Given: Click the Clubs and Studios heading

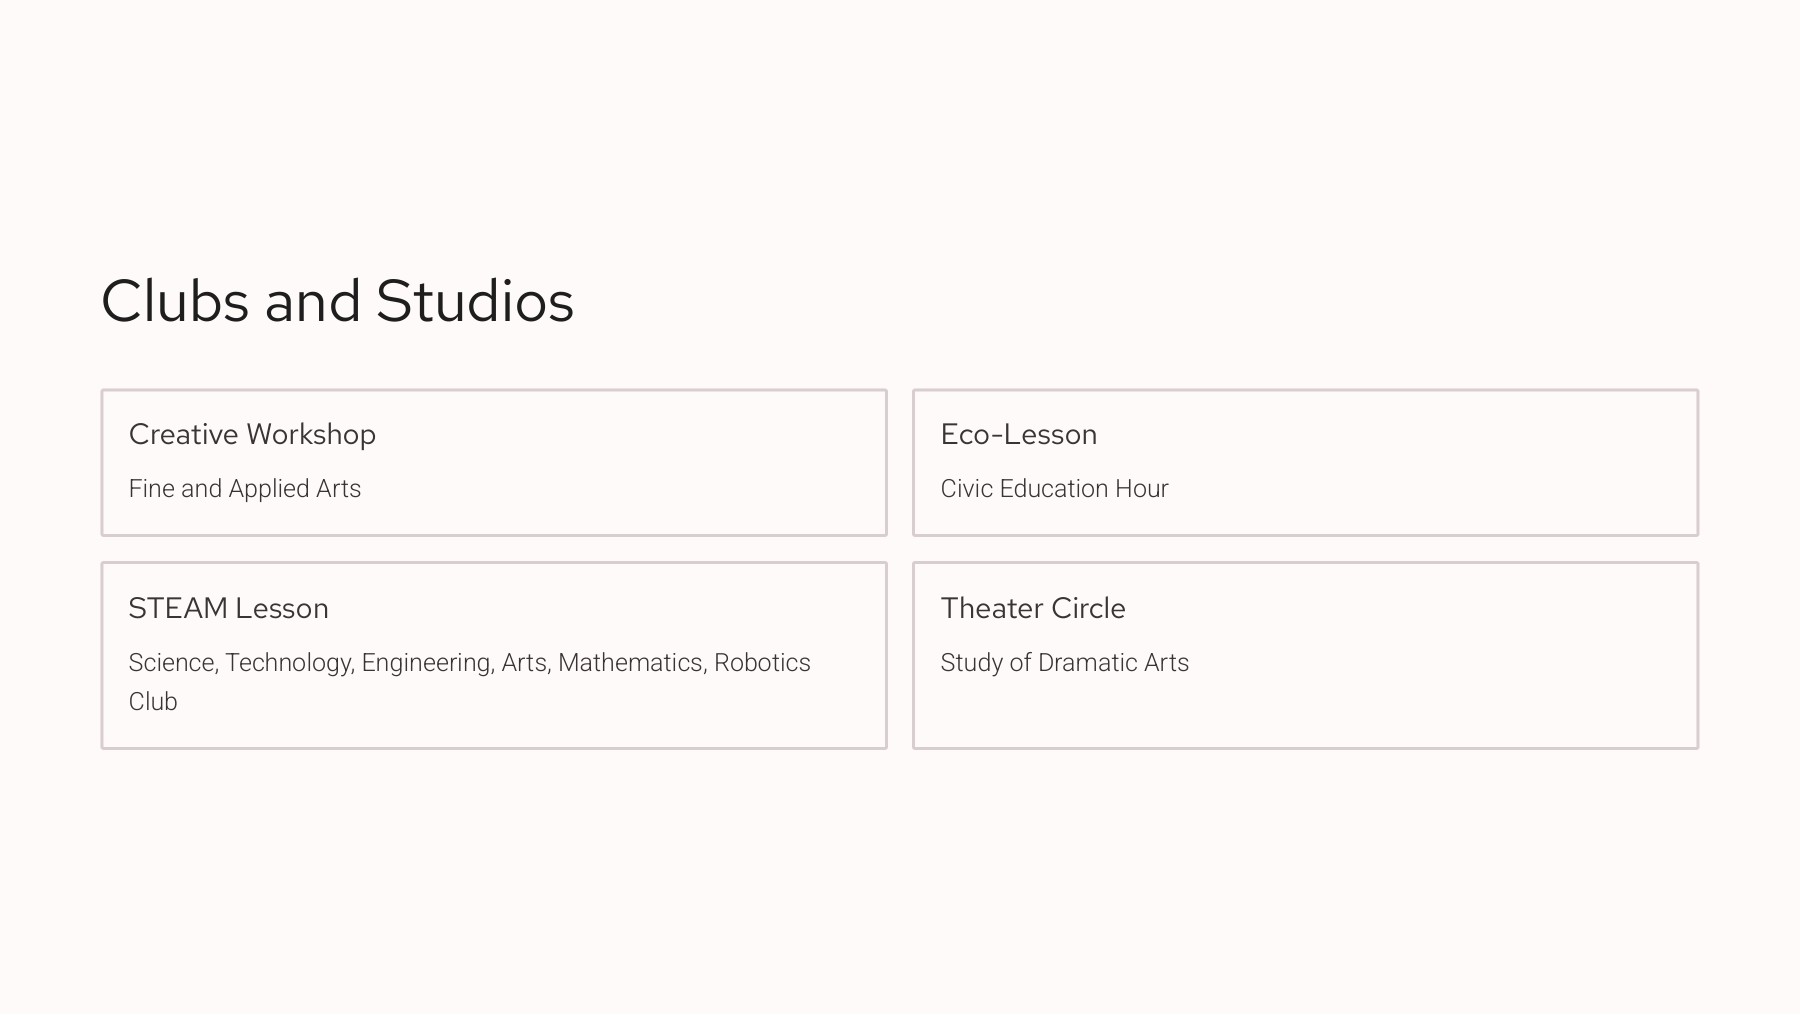Looking at the screenshot, I should (337, 301).
